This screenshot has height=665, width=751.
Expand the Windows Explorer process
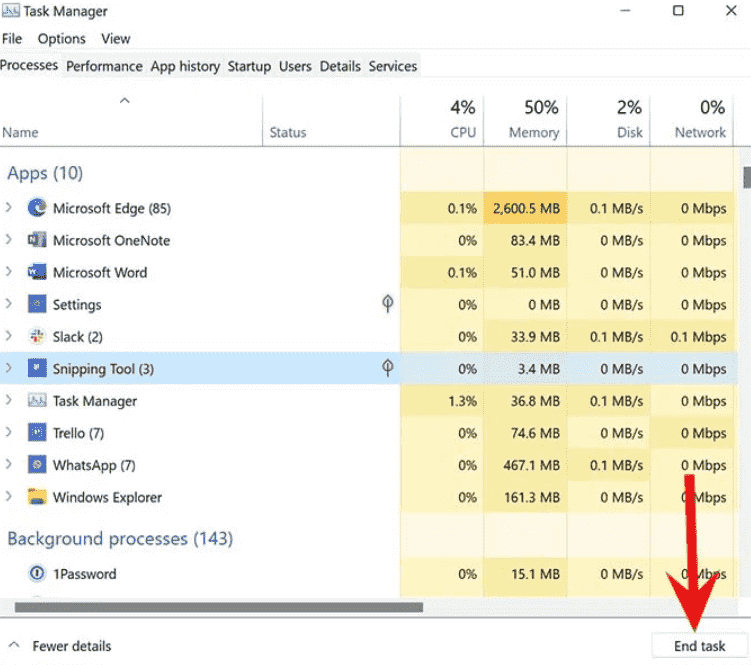click(9, 496)
